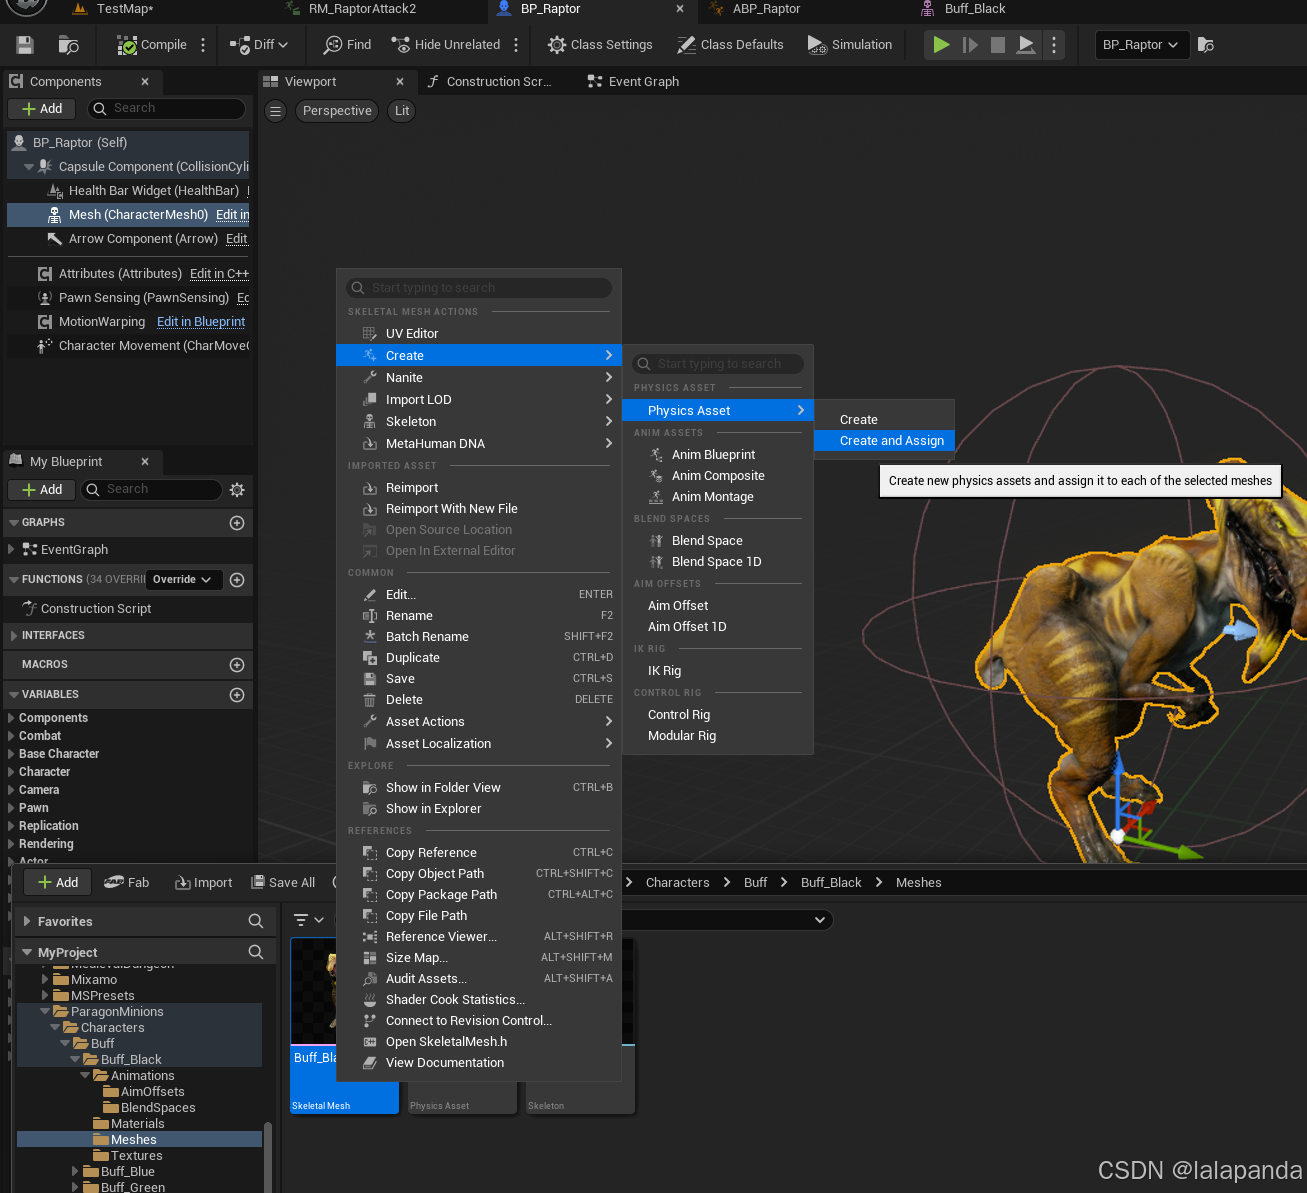This screenshot has height=1193, width=1307.
Task: Open functions Override dropdown
Action: click(x=183, y=580)
